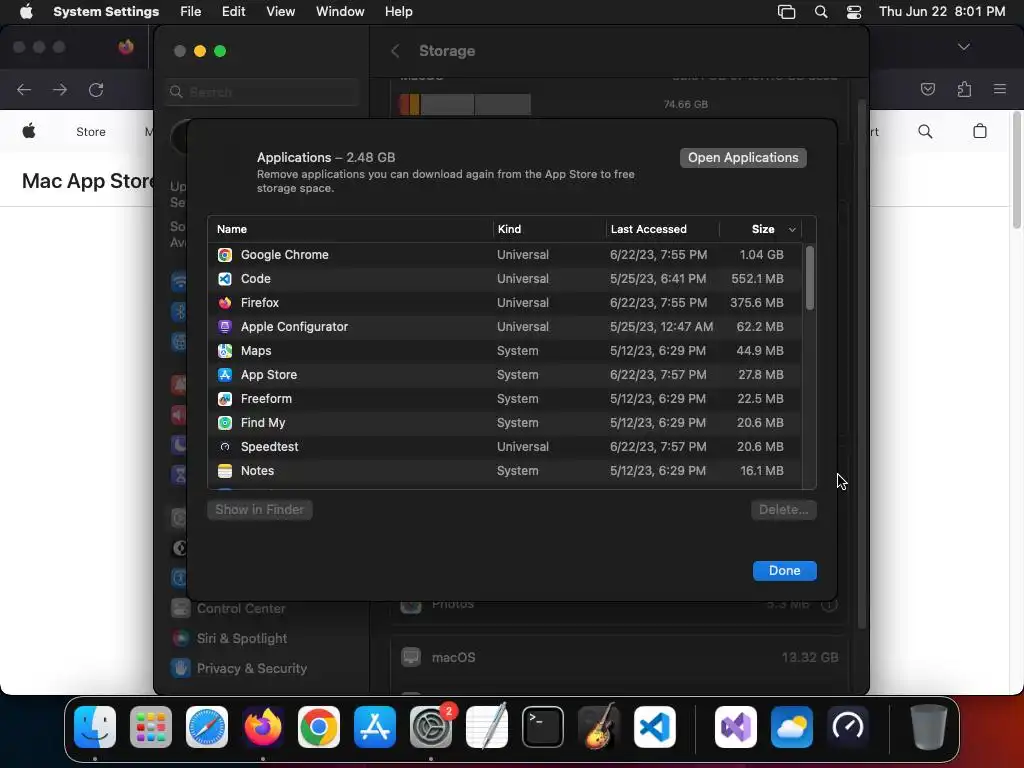The height and width of the screenshot is (768, 1024).
Task: Click the Google Chrome 1.04 GB size cell
Action: pos(761,255)
